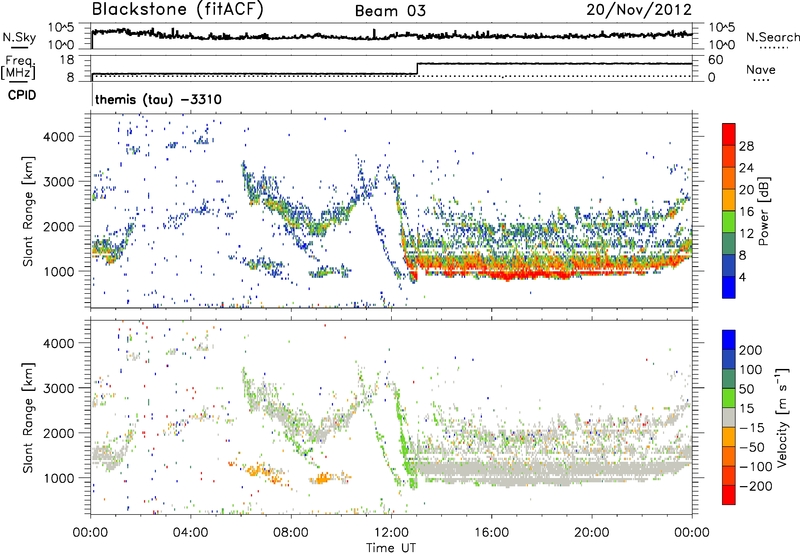Image resolution: width=800 pixels, height=554 pixels.
Task: Click the 'Slant Range [km]' label of velocity panel
Action: [x=28, y=418]
